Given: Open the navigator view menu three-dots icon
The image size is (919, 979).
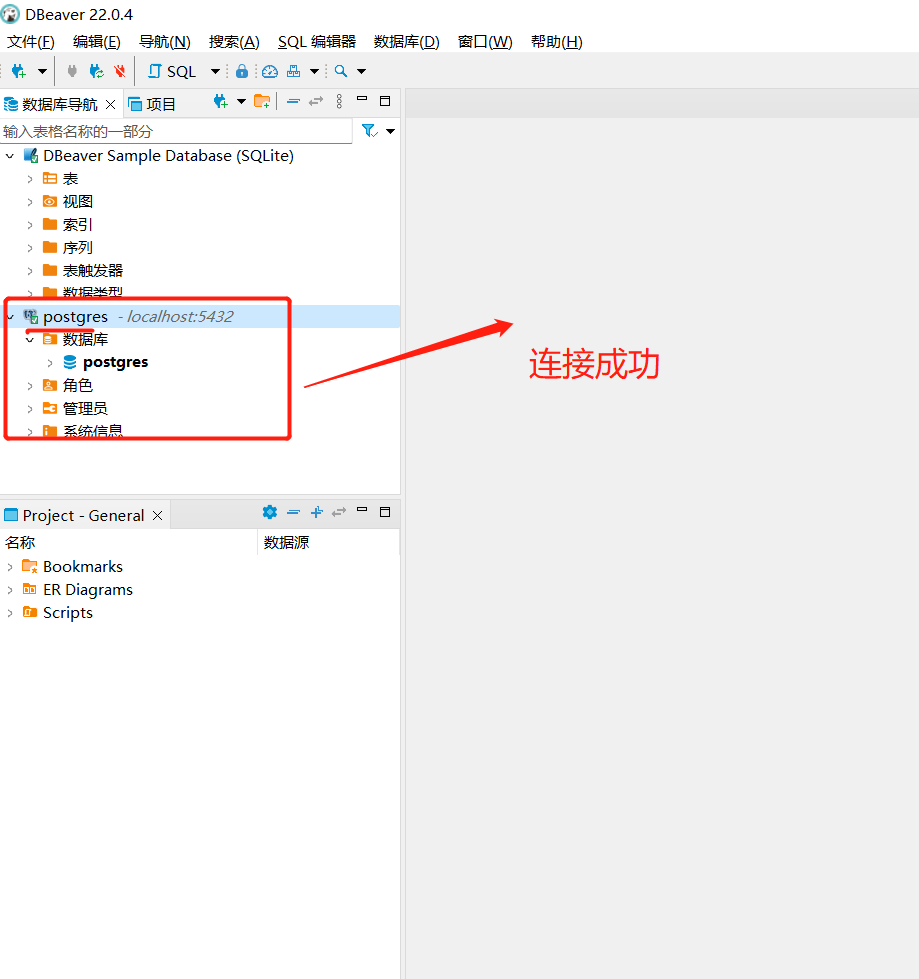Looking at the screenshot, I should pos(339,101).
